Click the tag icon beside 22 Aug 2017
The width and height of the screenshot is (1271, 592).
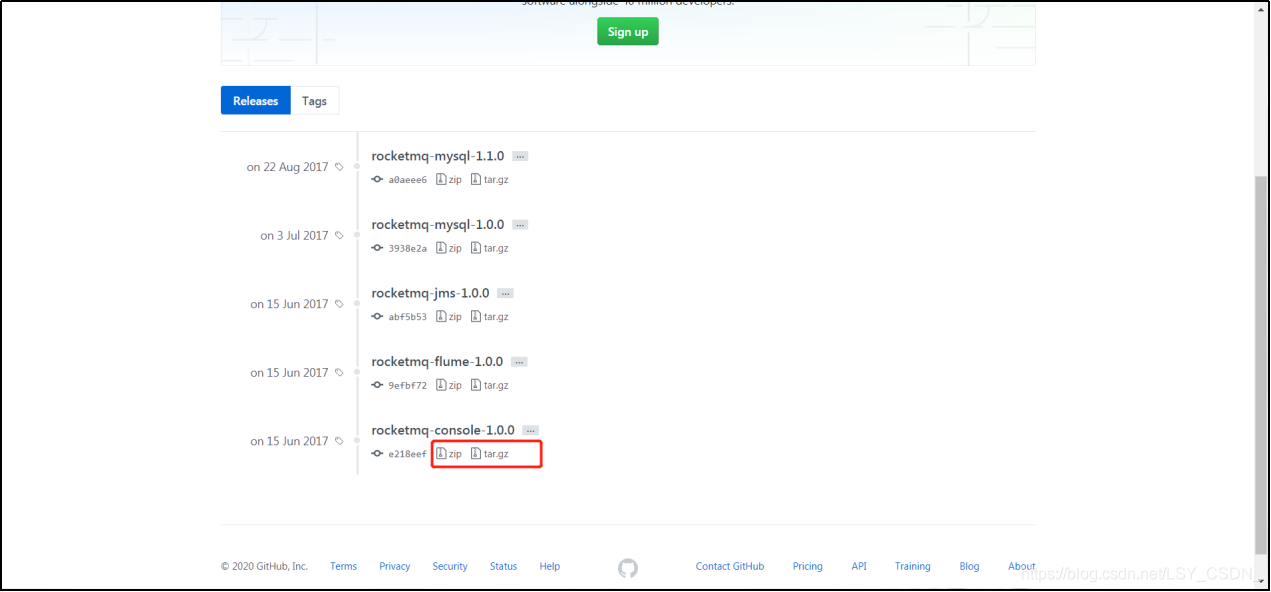339,166
